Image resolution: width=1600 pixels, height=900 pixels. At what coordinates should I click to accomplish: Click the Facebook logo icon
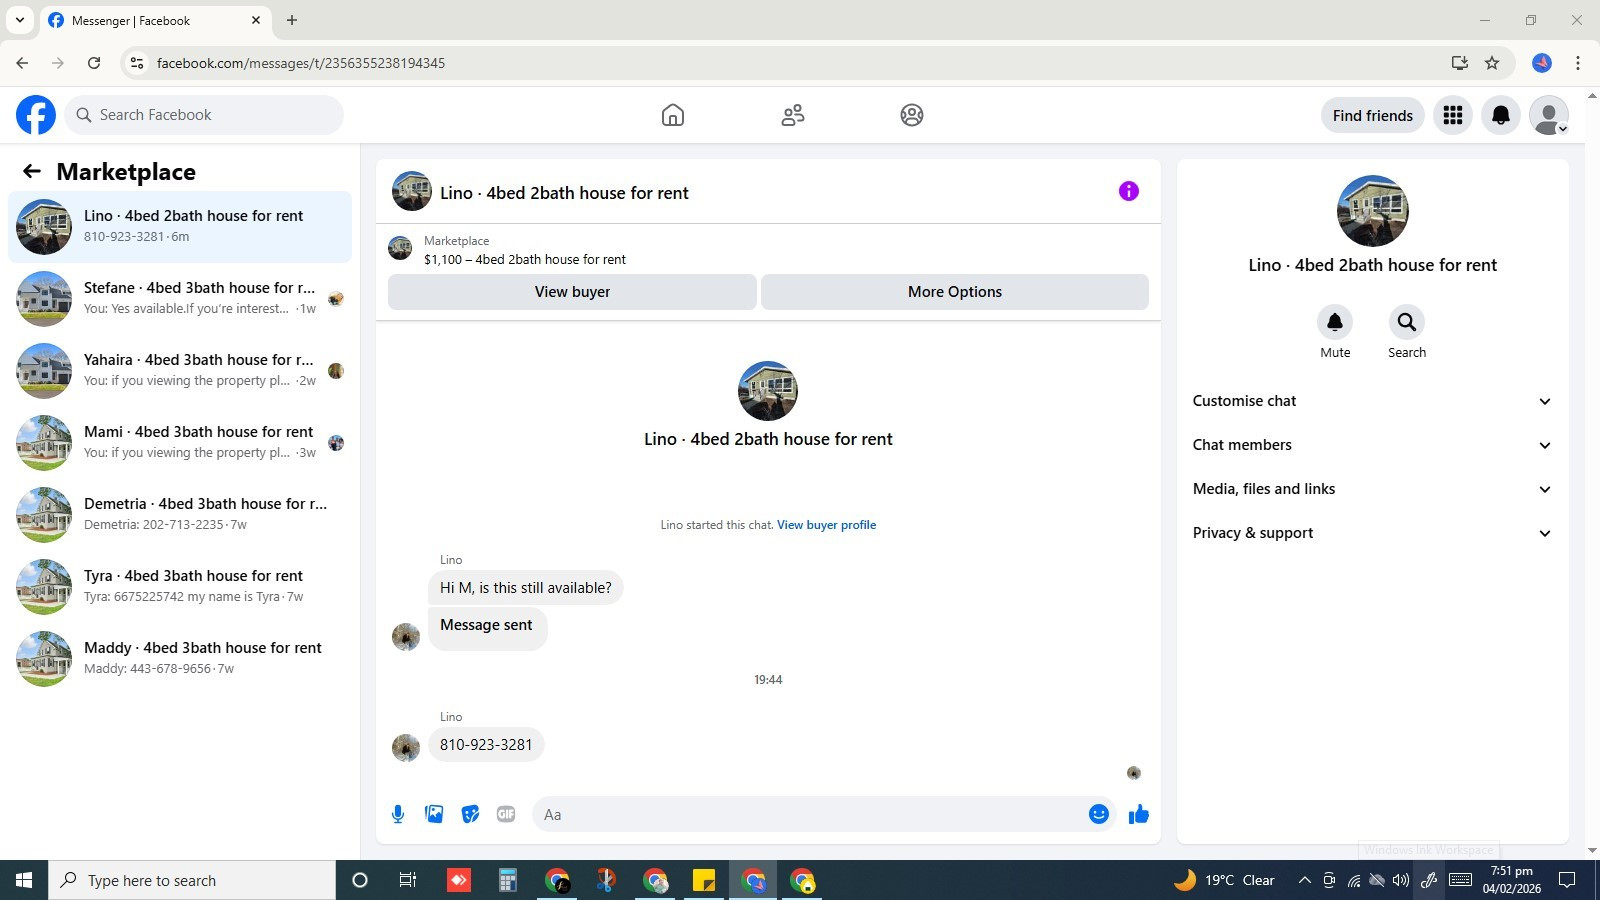coord(36,115)
